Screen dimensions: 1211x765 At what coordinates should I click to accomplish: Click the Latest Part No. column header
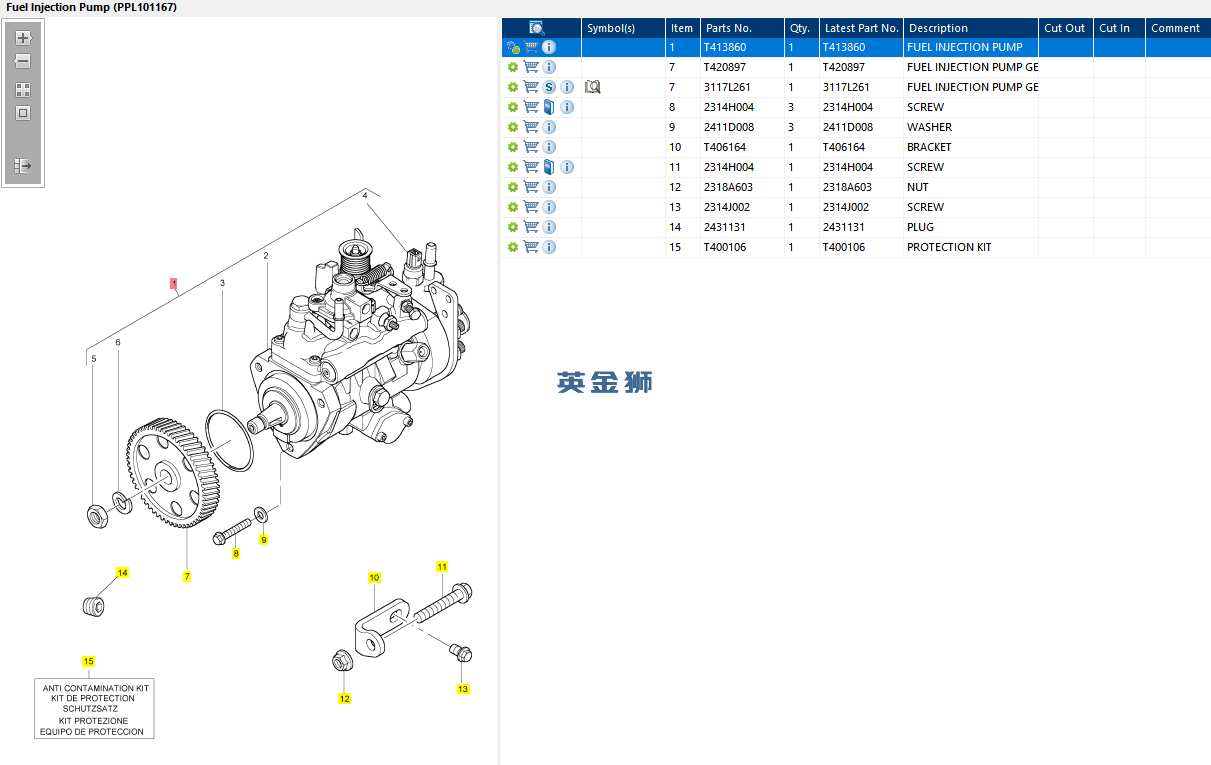click(861, 28)
